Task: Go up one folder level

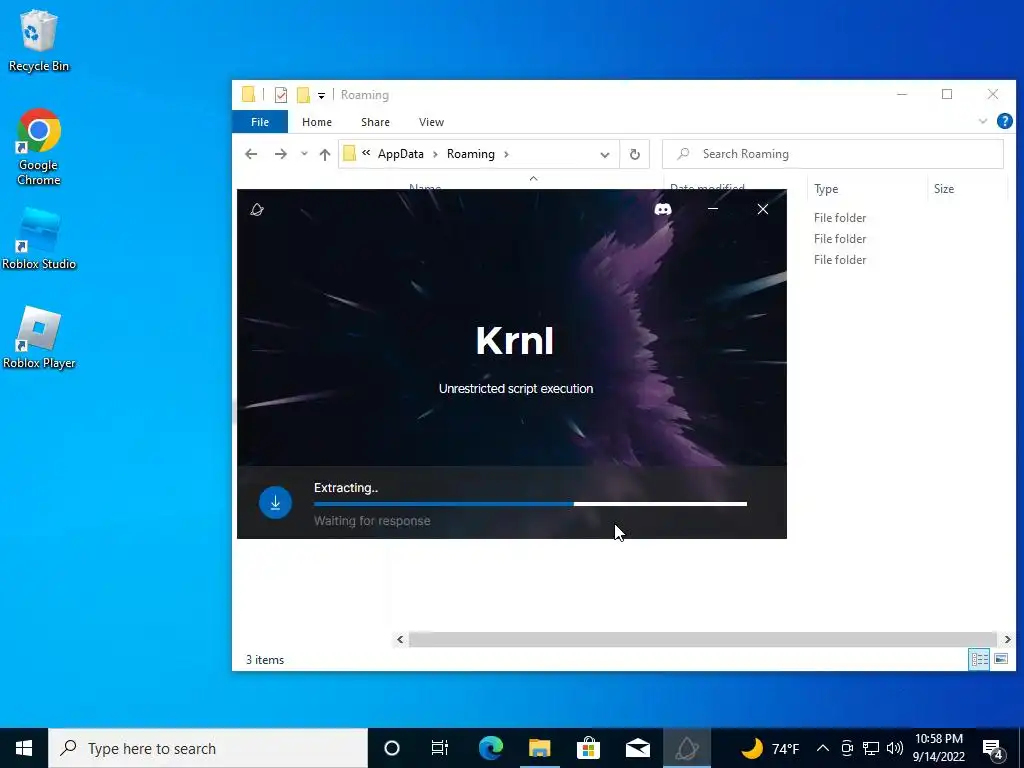Action: pyautogui.click(x=325, y=154)
